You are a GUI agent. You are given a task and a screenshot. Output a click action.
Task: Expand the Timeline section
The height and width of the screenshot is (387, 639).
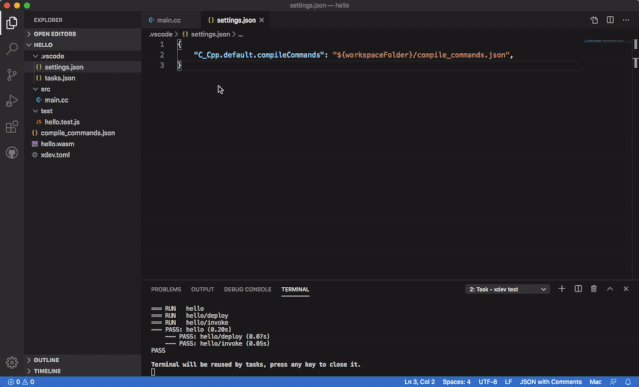83,371
